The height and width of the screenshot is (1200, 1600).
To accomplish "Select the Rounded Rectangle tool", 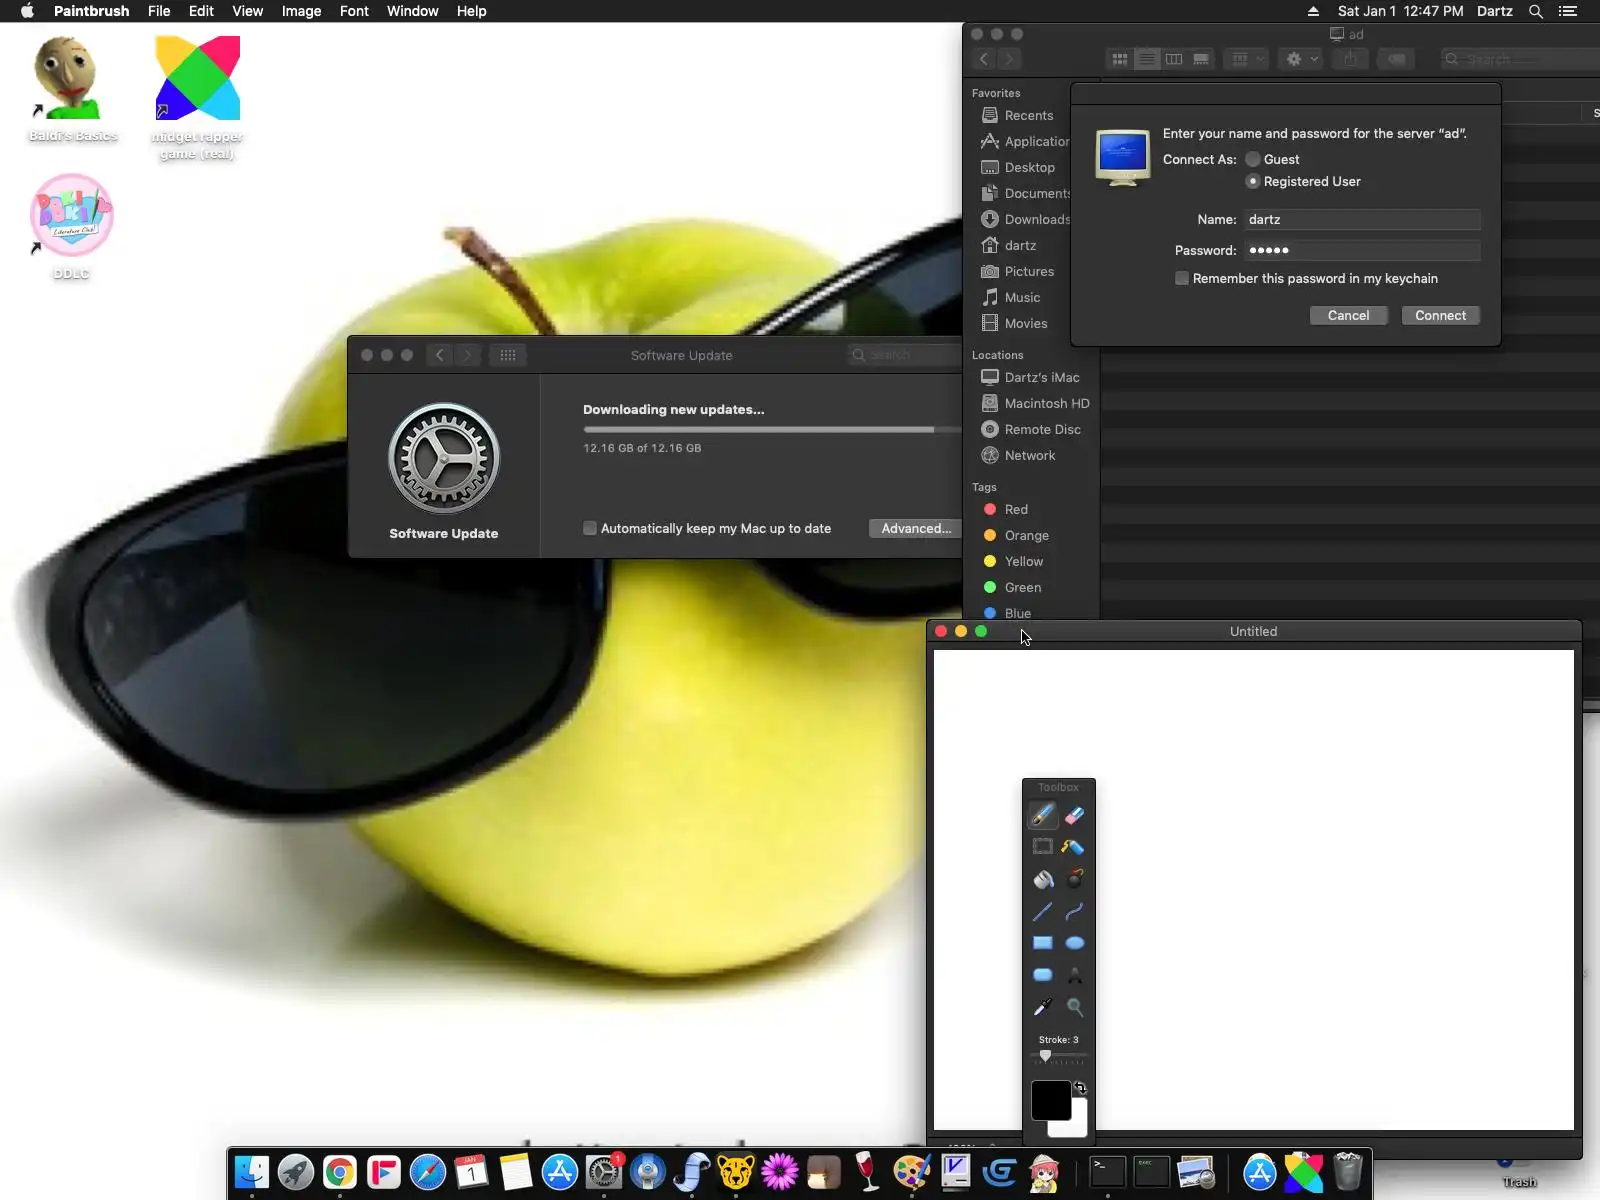I will click(x=1042, y=975).
